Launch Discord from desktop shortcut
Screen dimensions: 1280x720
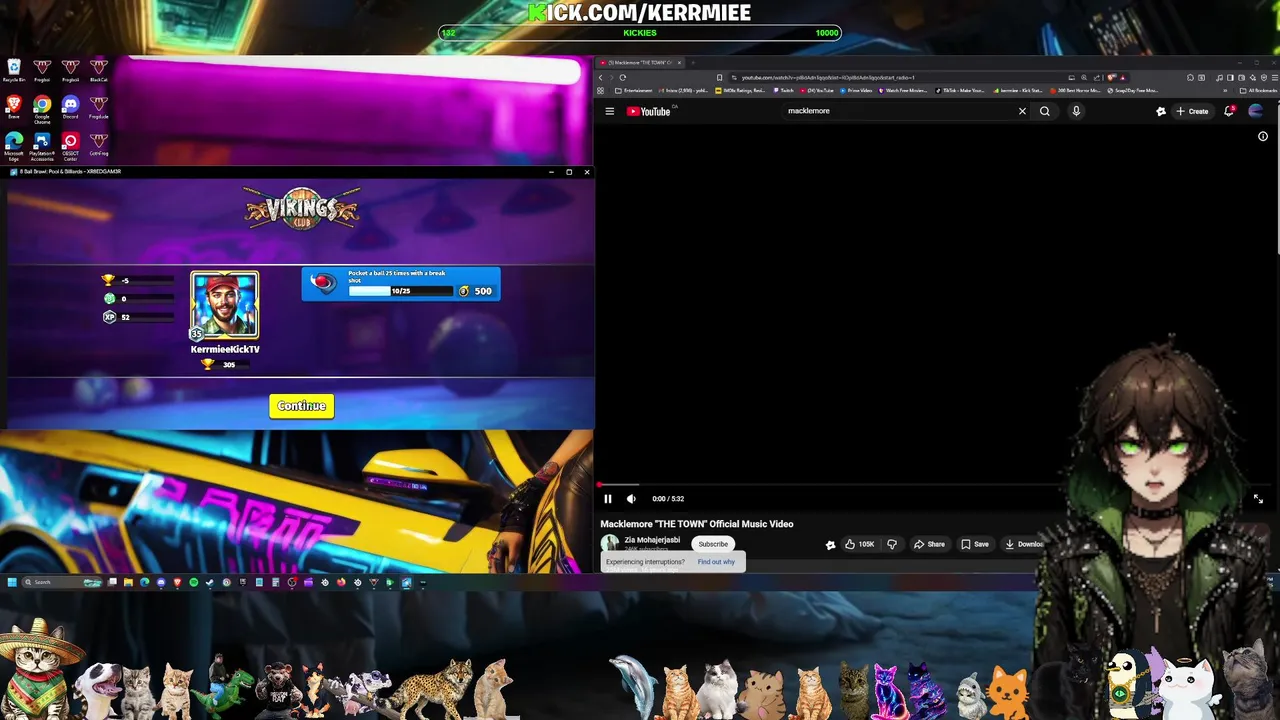click(70, 107)
